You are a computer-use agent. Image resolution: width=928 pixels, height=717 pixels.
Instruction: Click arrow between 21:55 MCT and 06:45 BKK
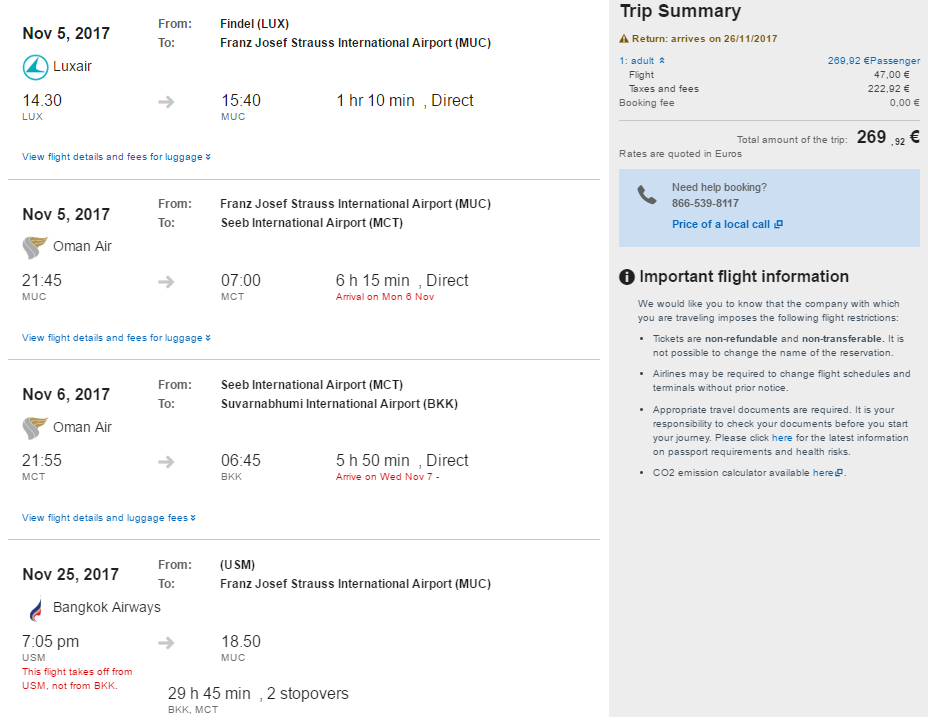pyautogui.click(x=166, y=462)
